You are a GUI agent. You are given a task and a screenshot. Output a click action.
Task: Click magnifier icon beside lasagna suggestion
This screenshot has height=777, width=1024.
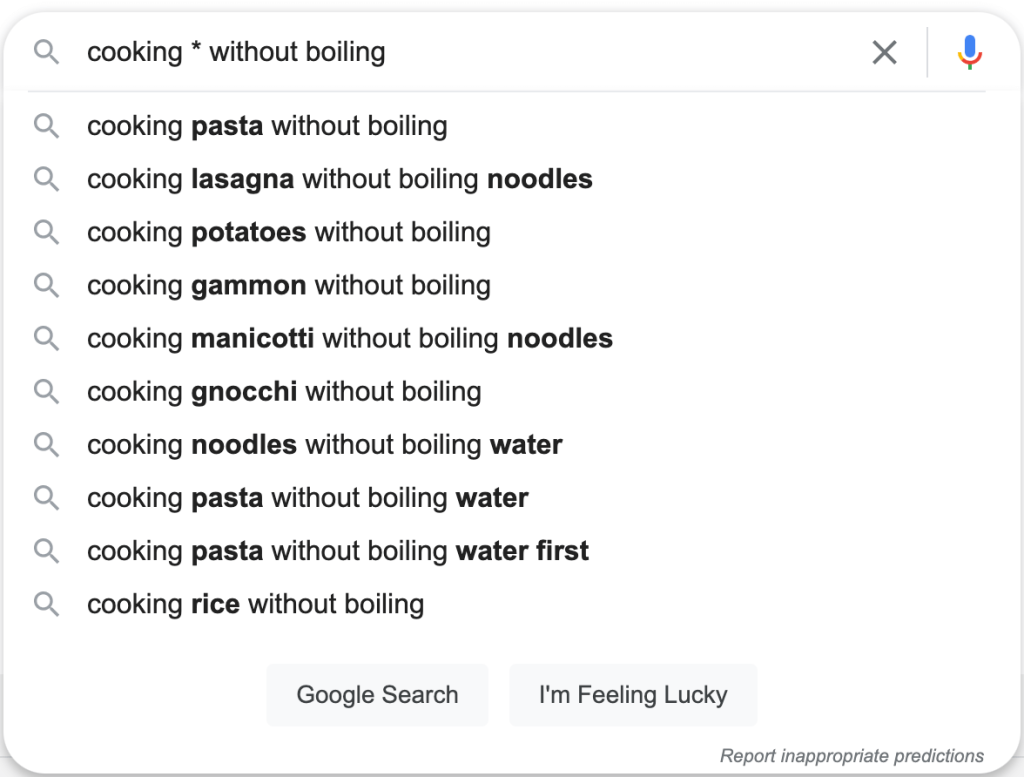(46, 179)
